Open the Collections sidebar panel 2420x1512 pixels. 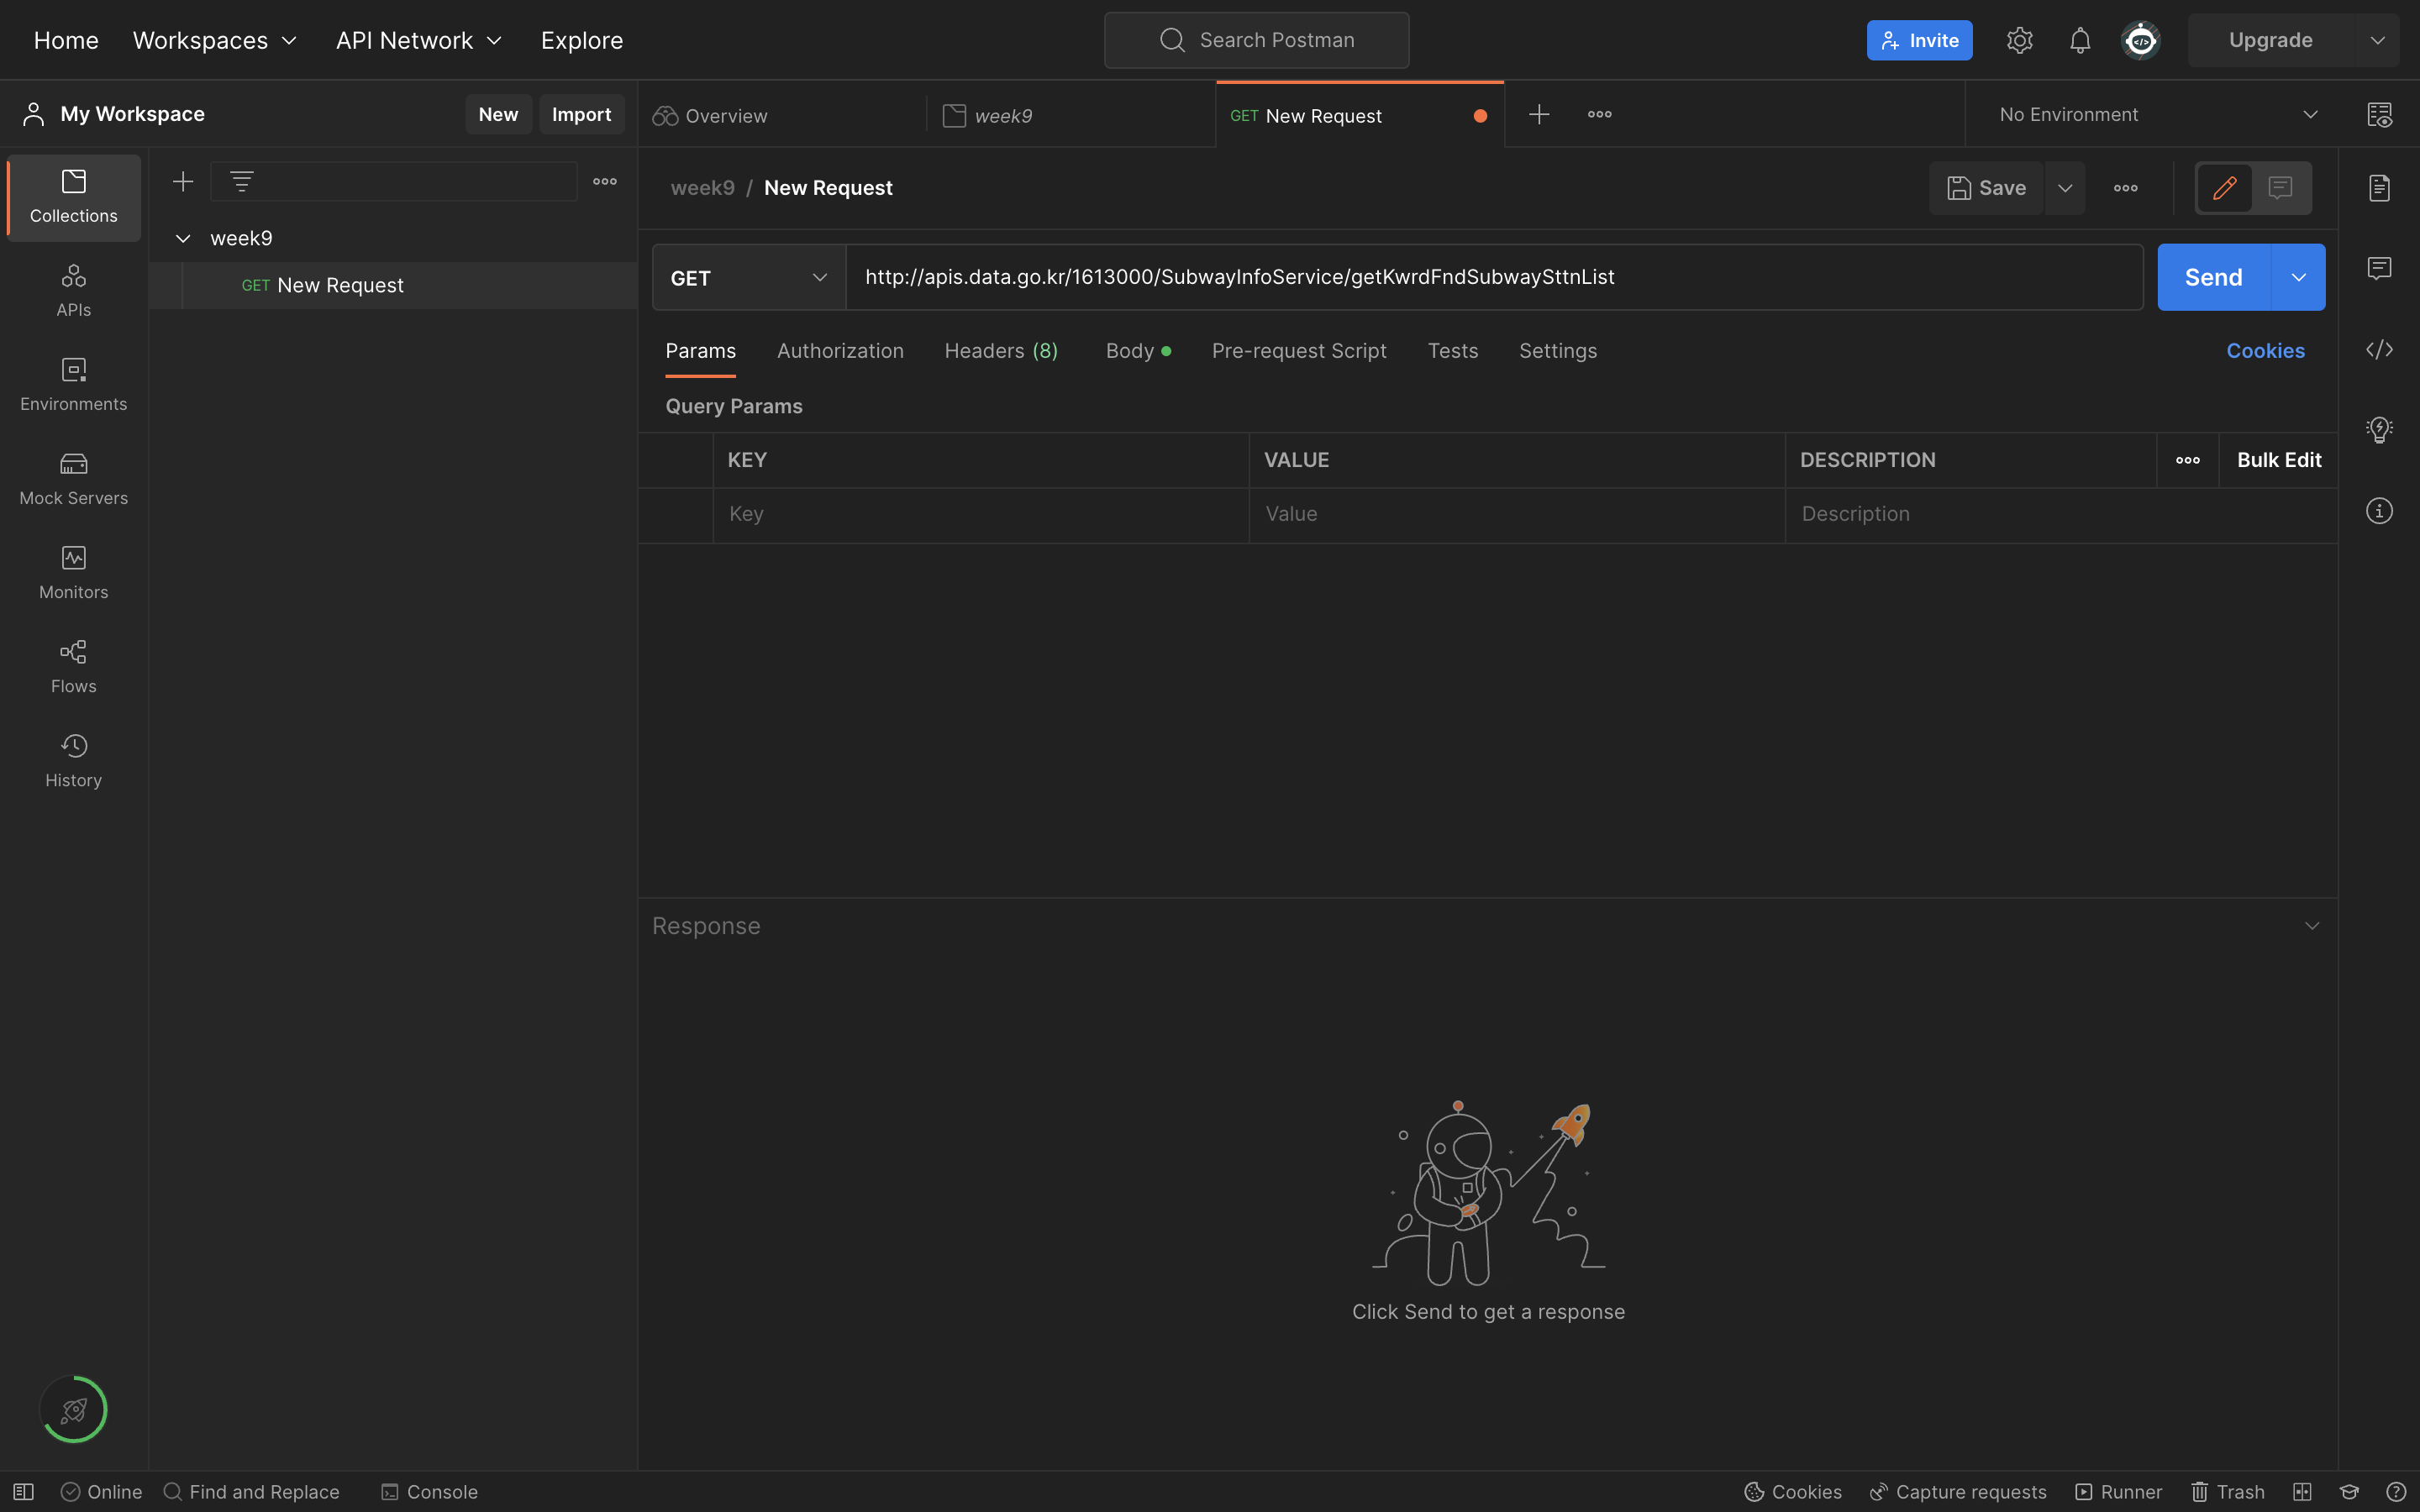(x=73, y=197)
